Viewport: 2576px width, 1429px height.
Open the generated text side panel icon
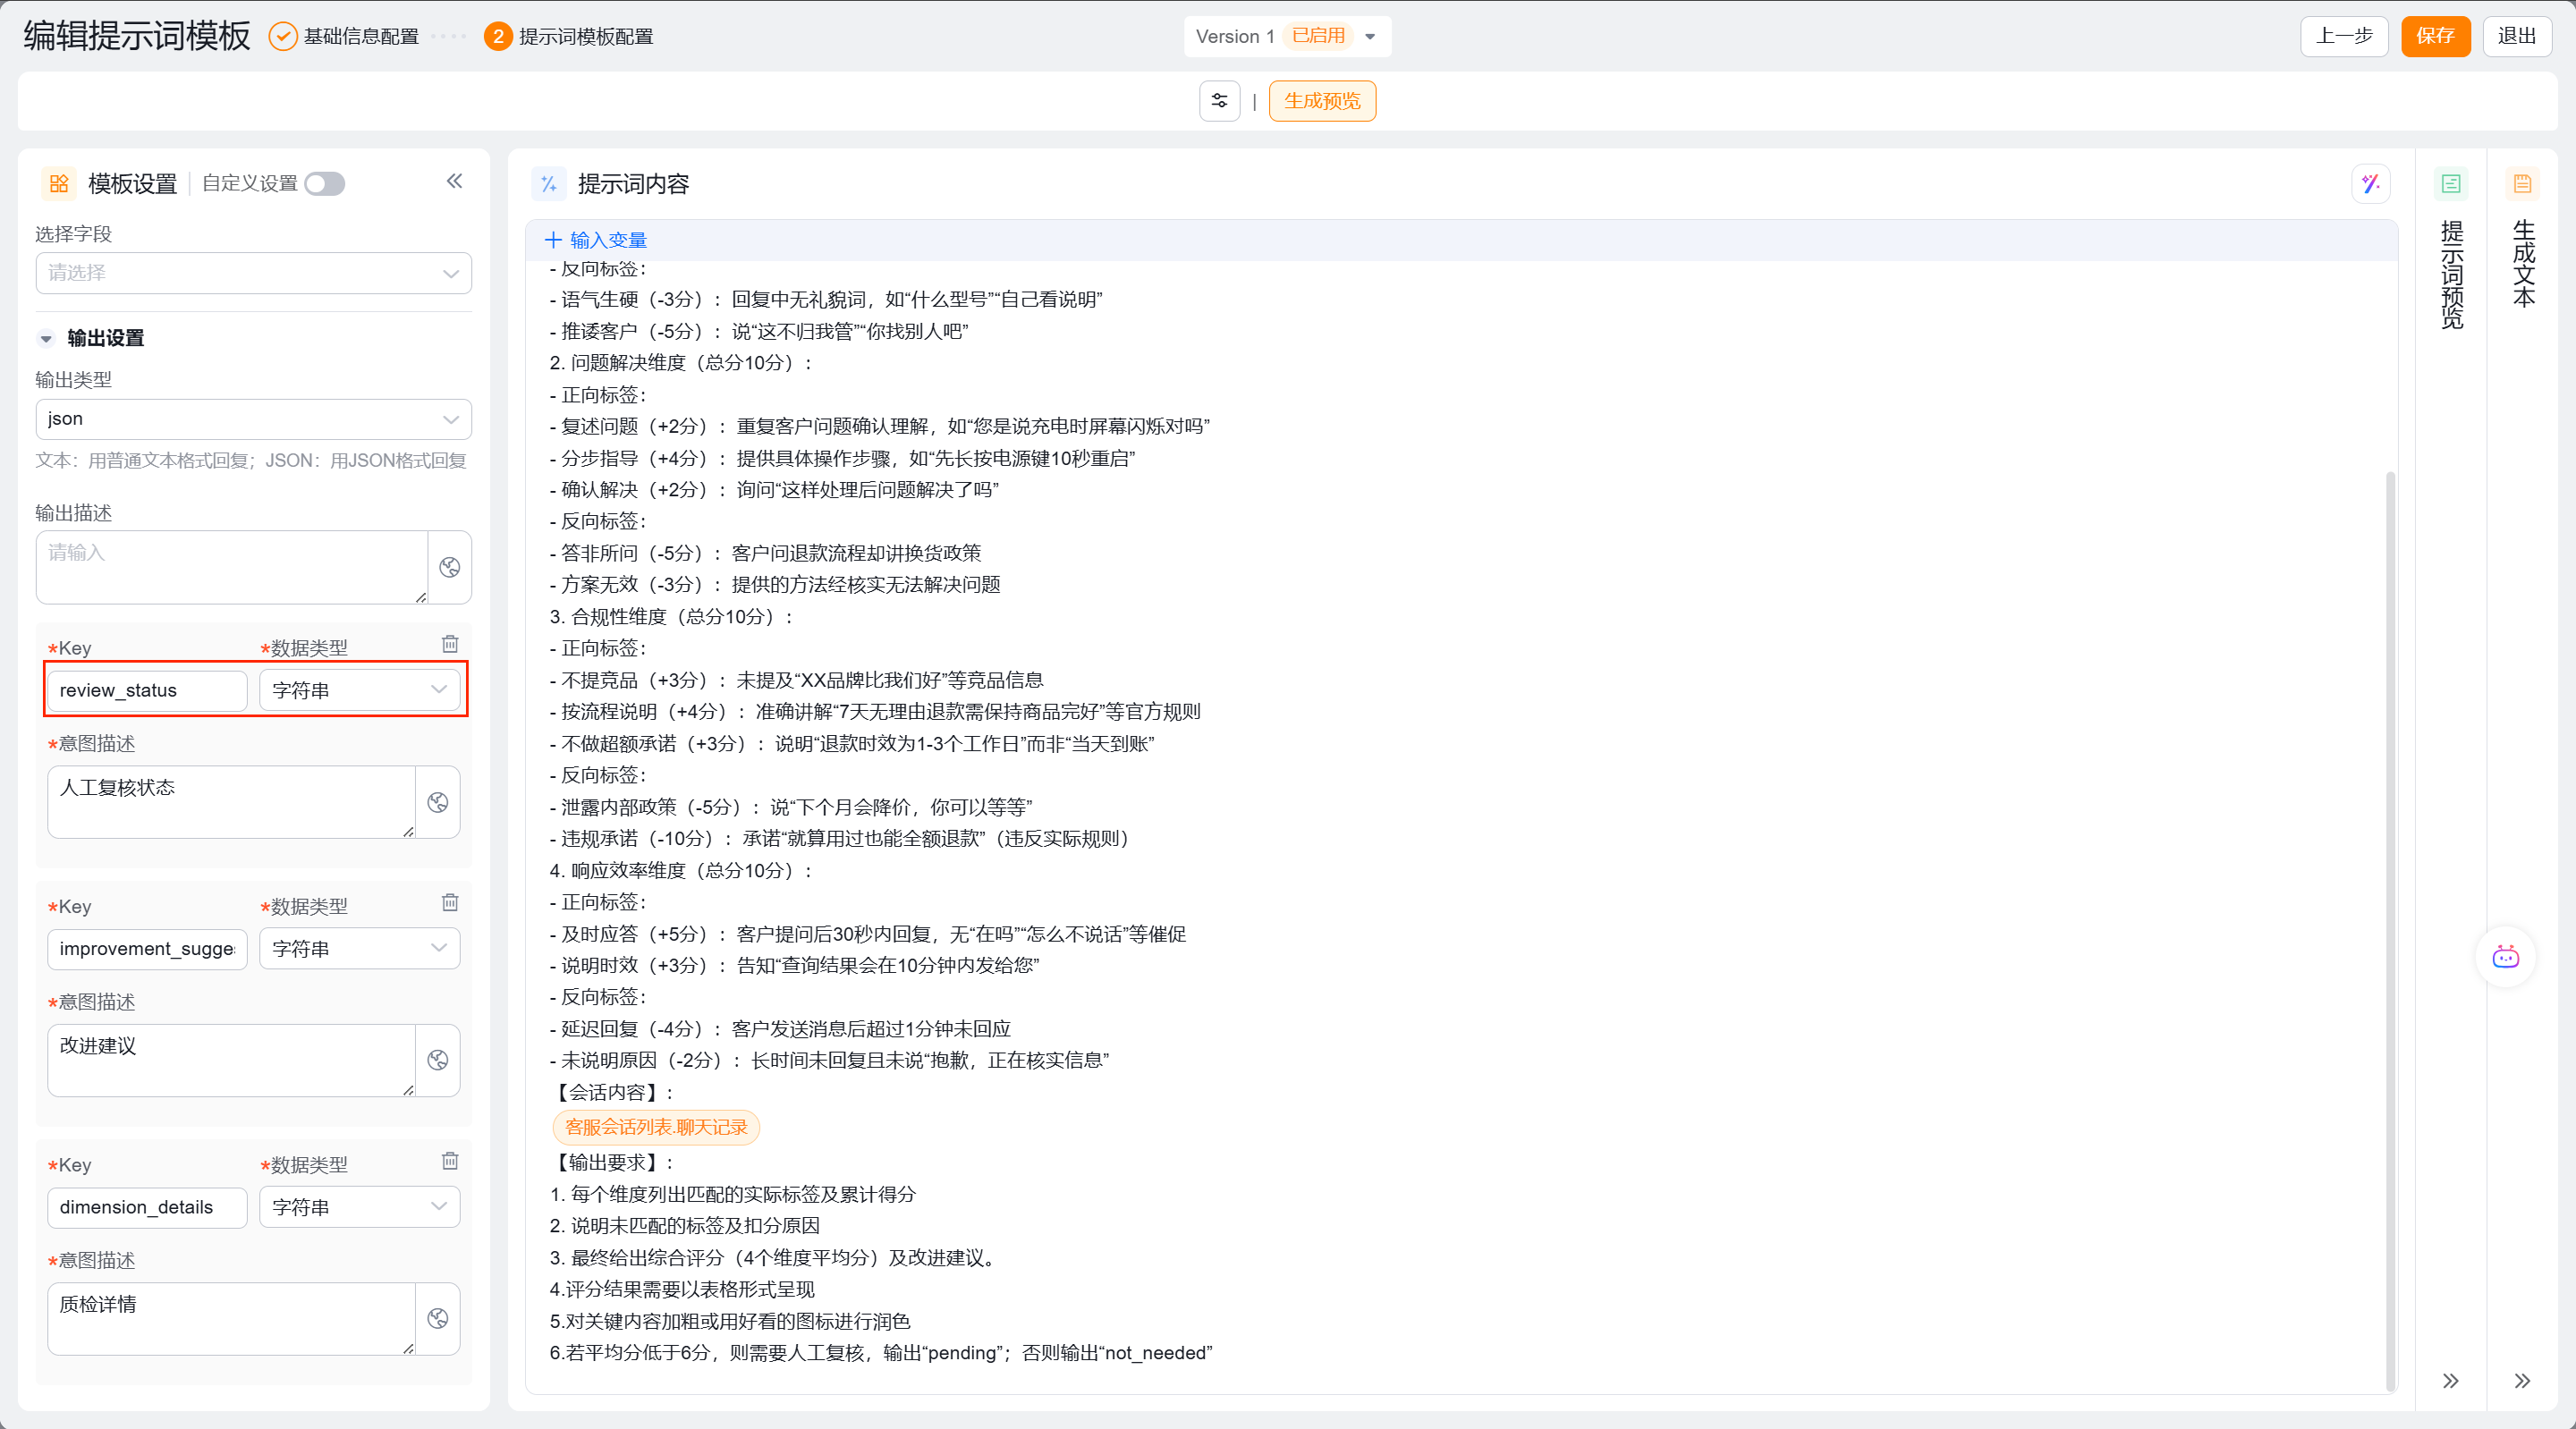click(x=2522, y=184)
